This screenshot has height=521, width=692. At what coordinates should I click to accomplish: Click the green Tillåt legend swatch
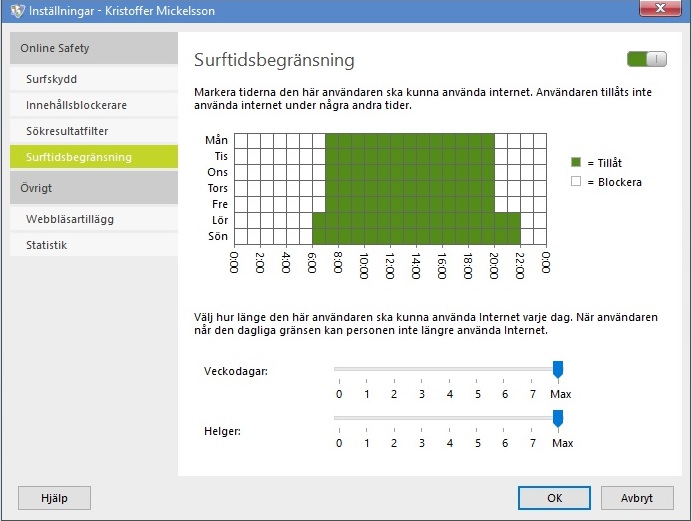(x=576, y=162)
